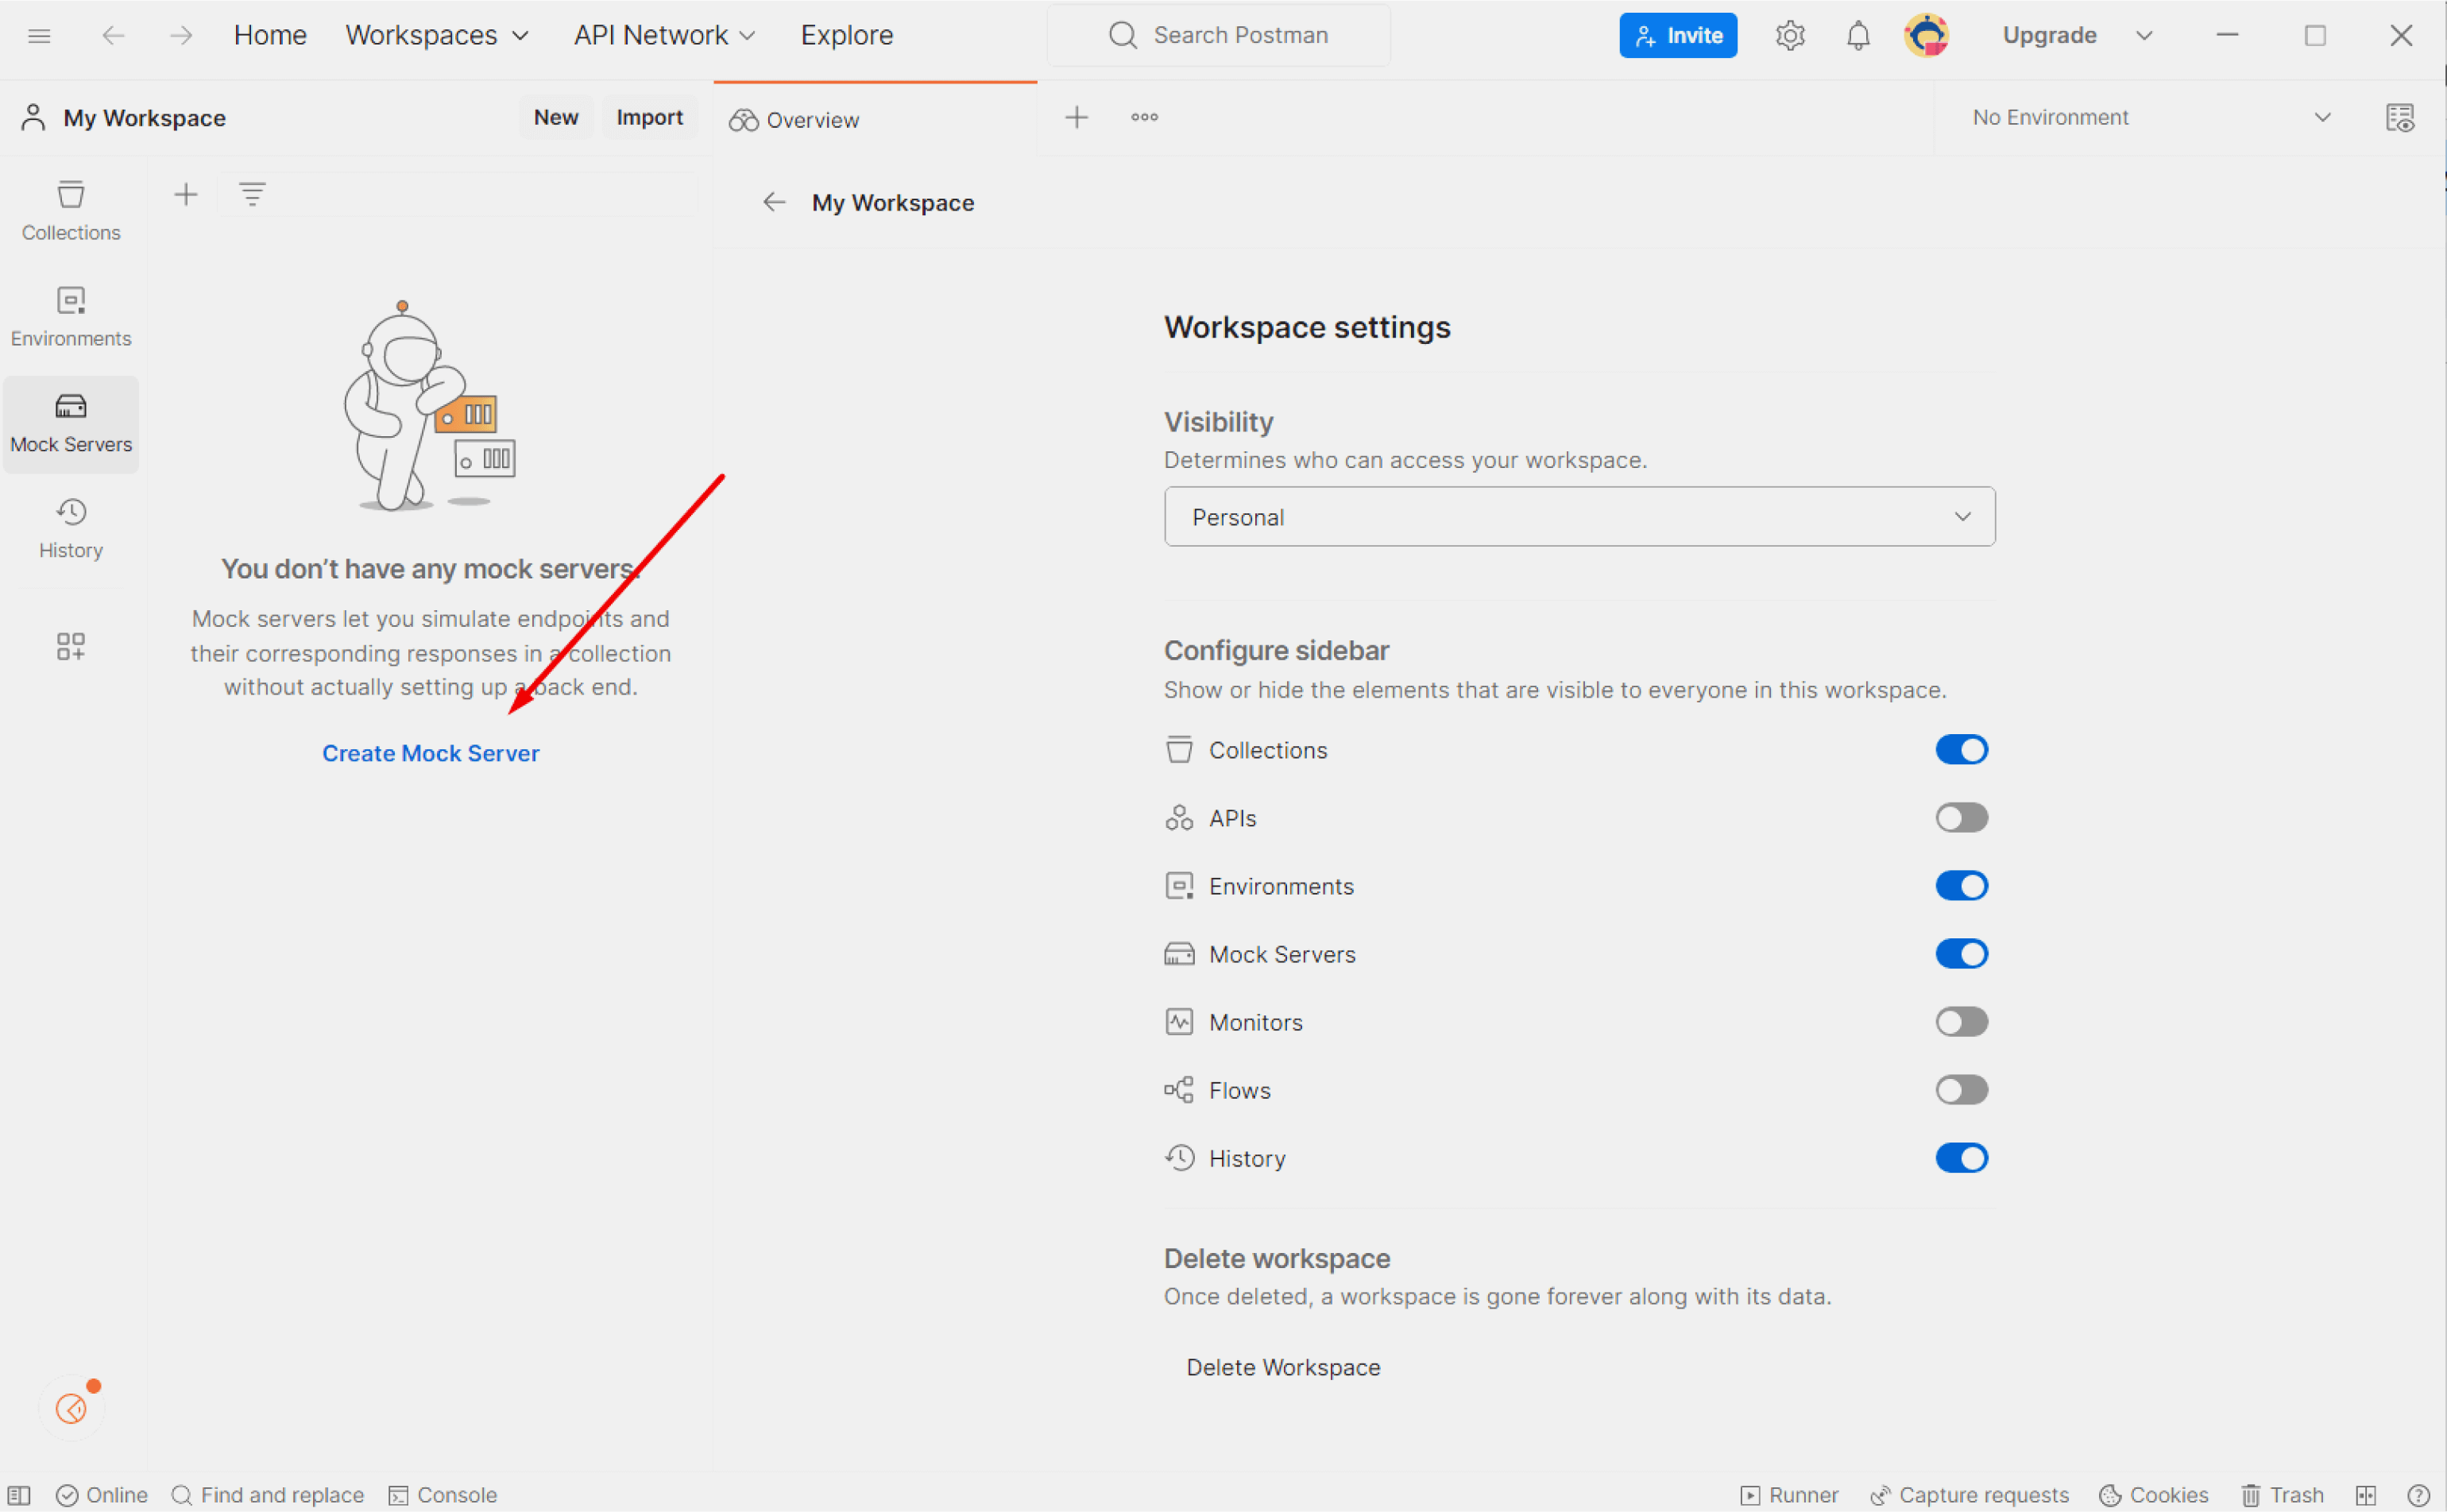Go to Home in the top bar
This screenshot has width=2447, height=1512.
[x=270, y=36]
